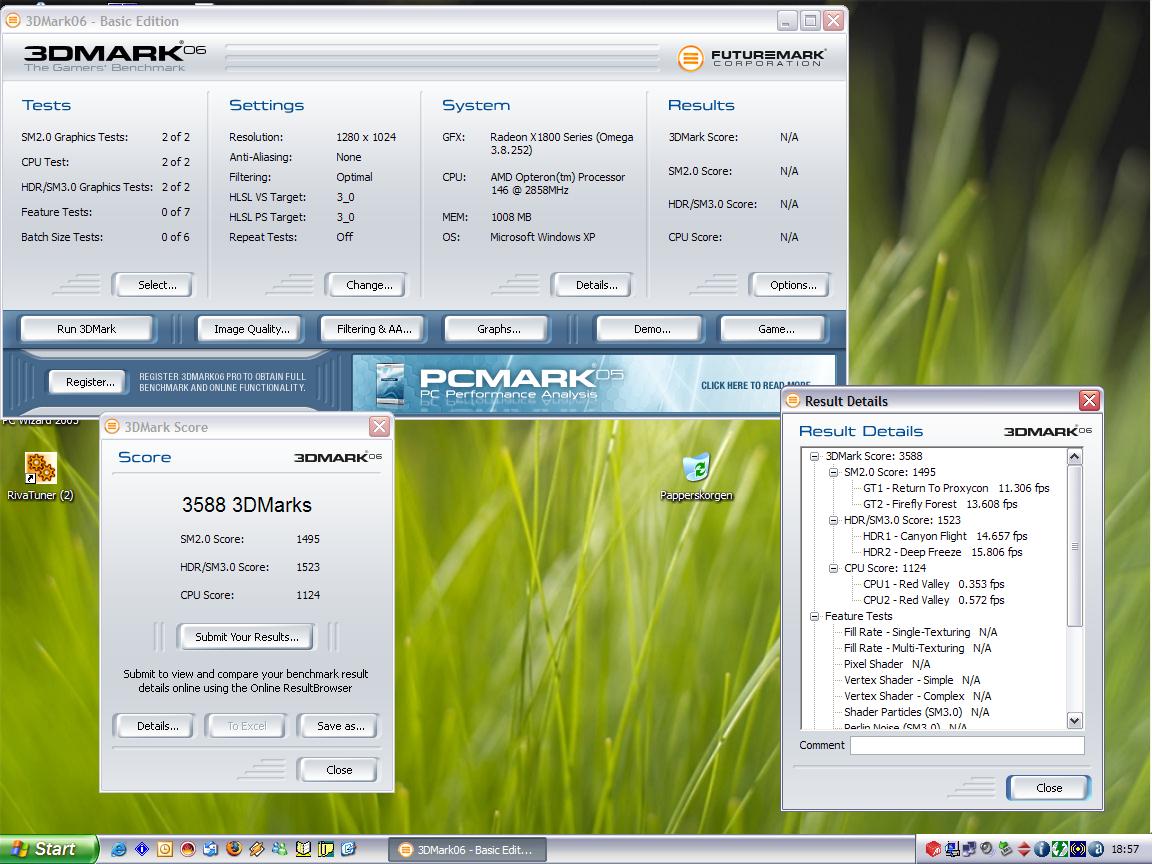The width and height of the screenshot is (1152, 864).
Task: Open Details... in the Score window
Action: click(155, 726)
